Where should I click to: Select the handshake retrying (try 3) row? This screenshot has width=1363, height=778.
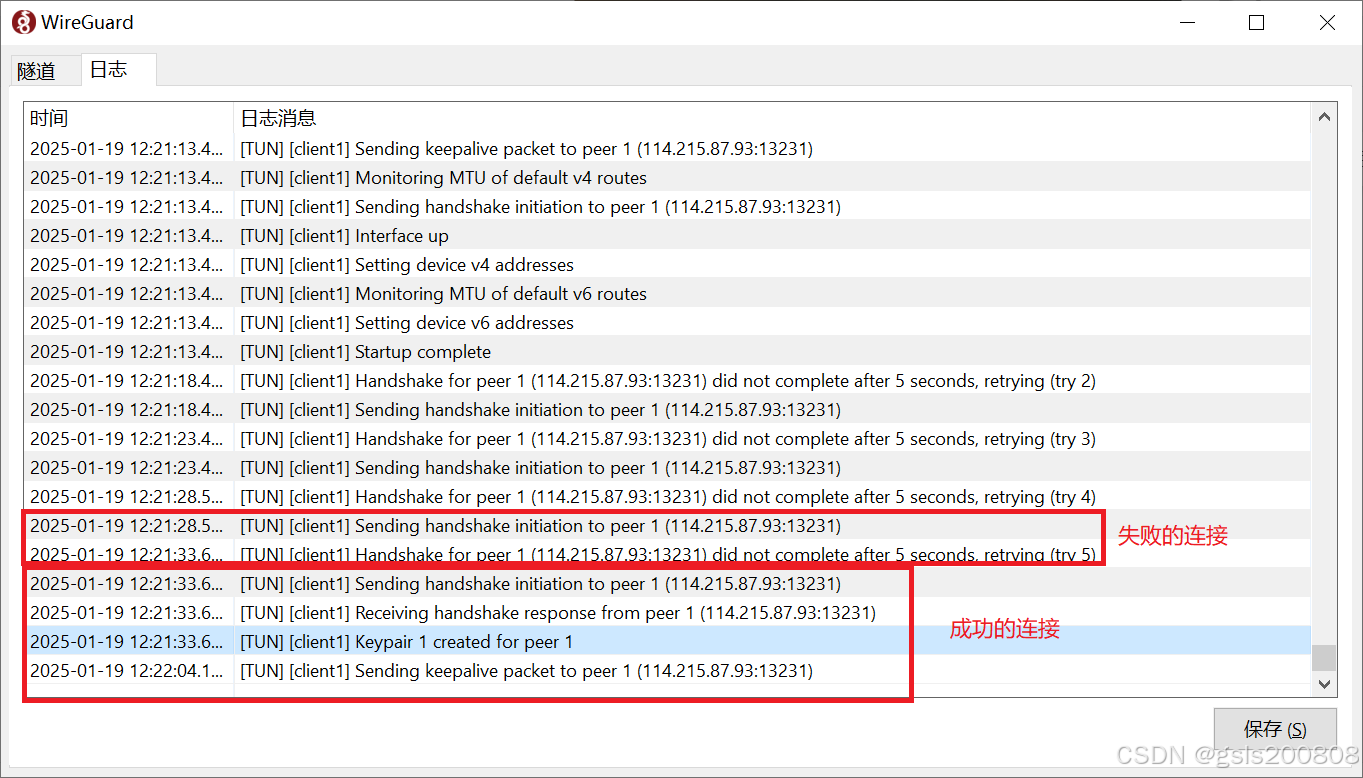tap(667, 439)
